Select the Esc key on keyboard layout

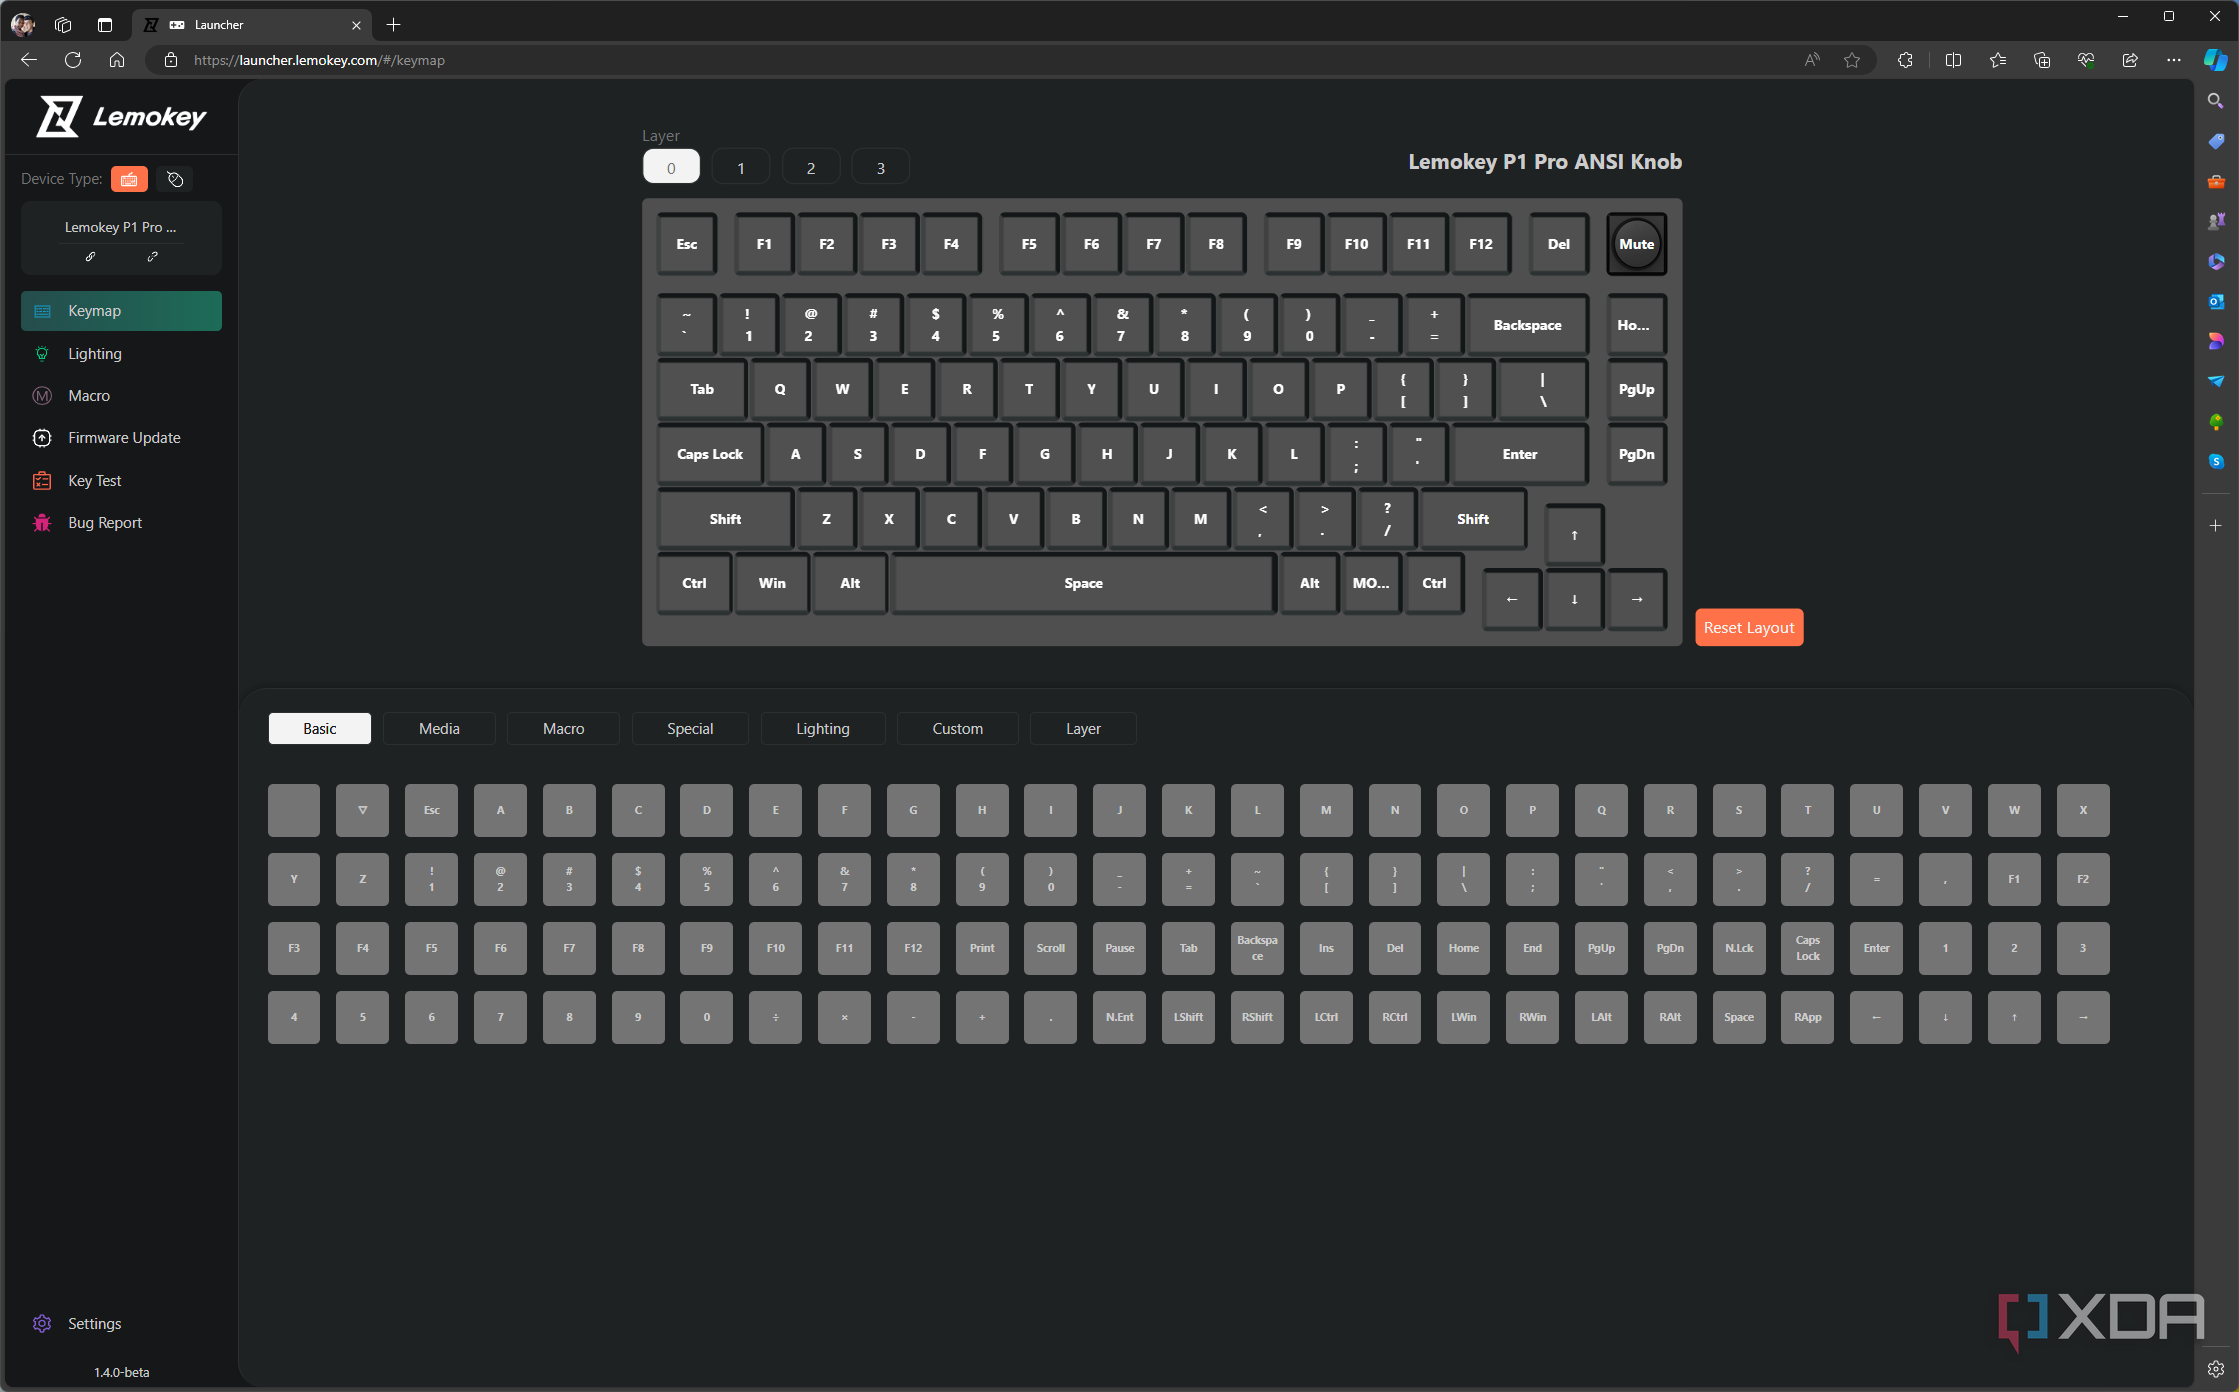click(687, 244)
